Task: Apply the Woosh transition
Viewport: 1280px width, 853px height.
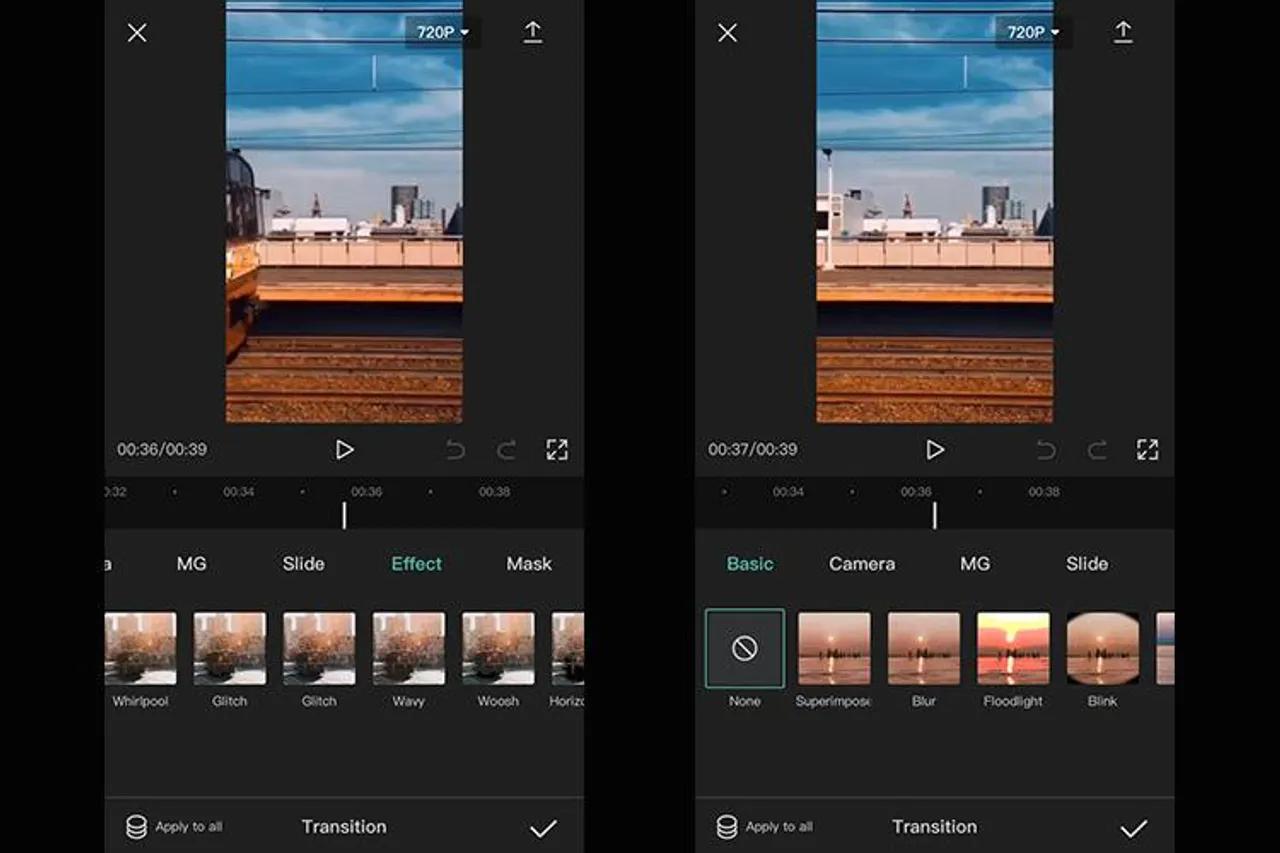Action: (498, 649)
